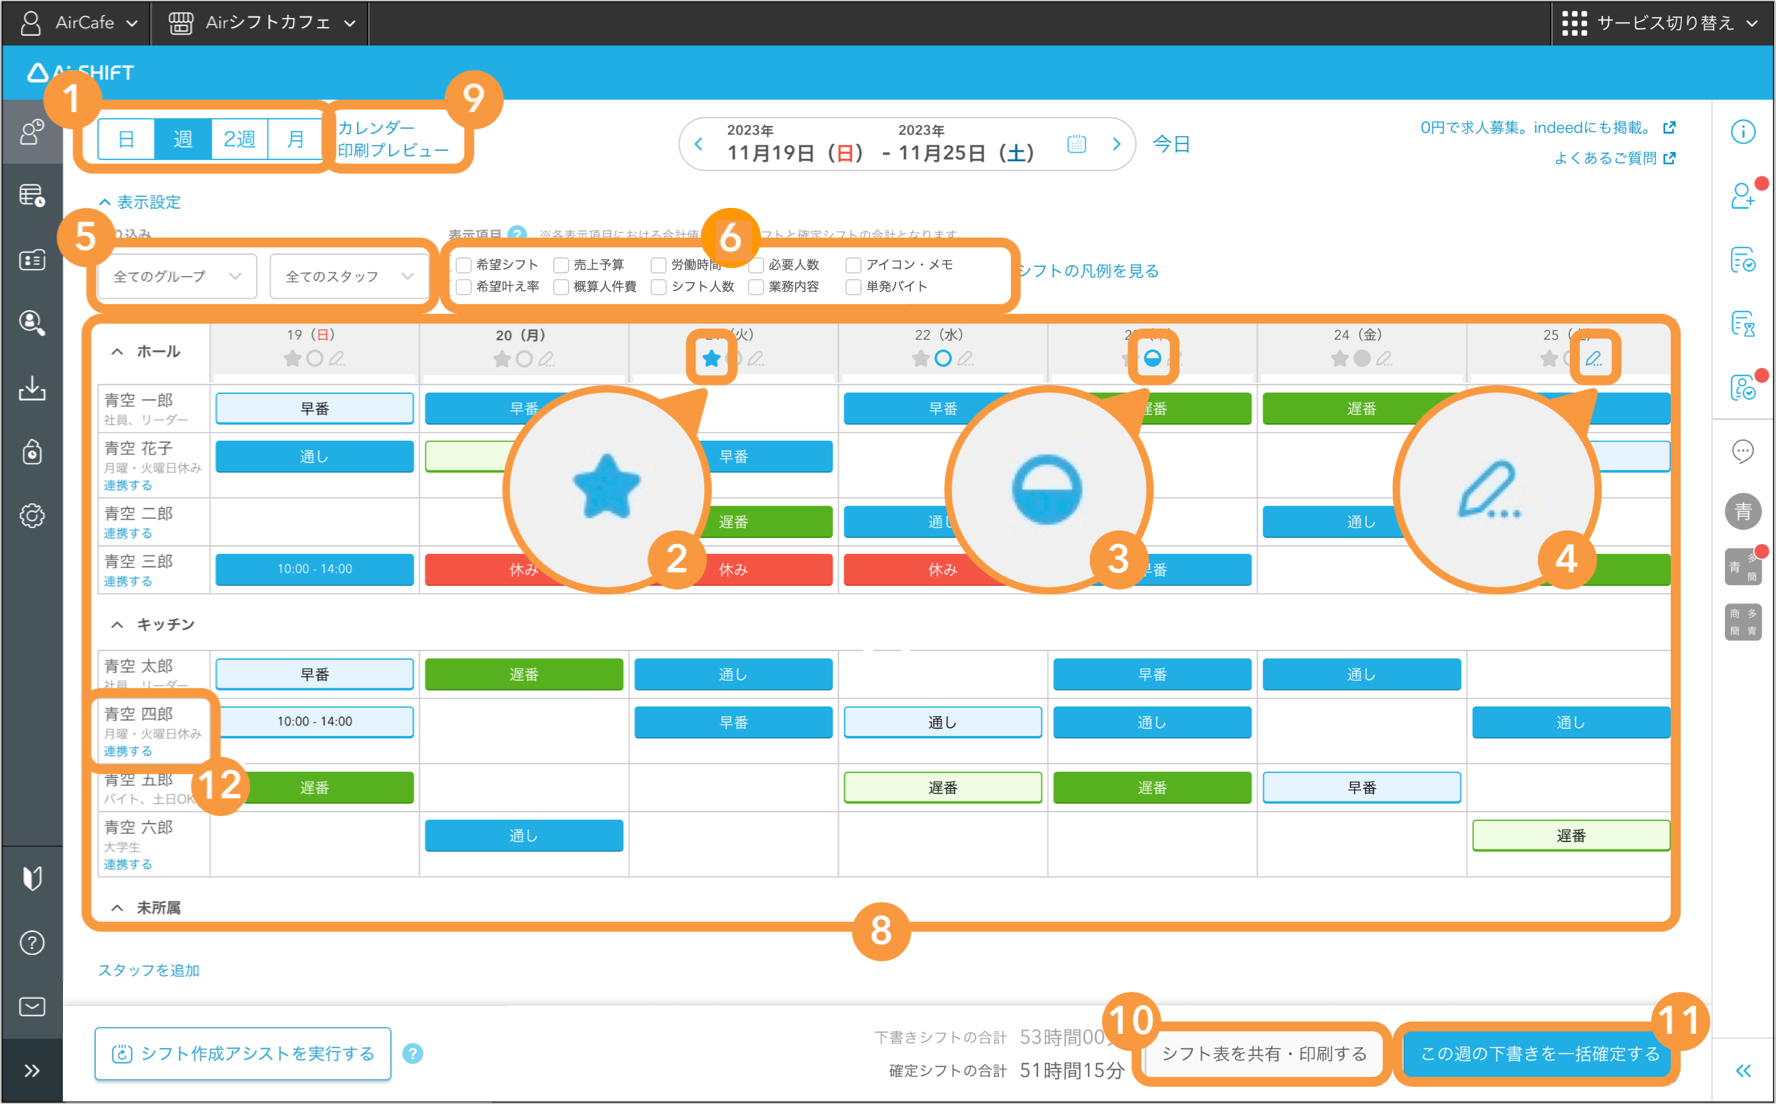Open the 0円で求人募集 indeed link
1776x1104 pixels.
[x=1548, y=128]
